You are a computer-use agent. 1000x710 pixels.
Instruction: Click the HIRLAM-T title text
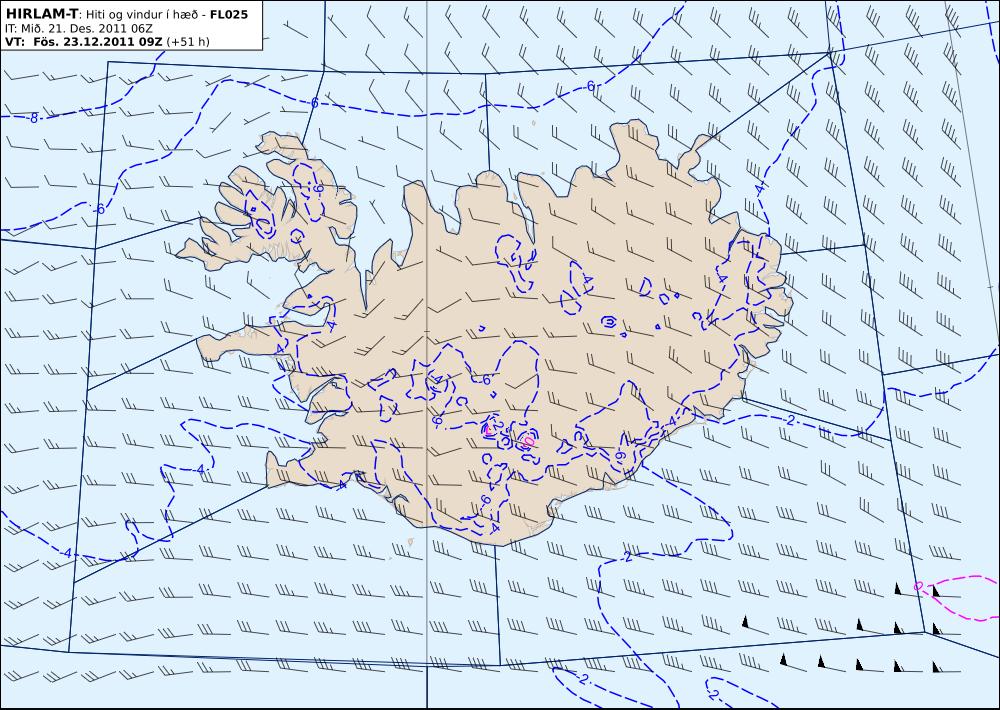[x=41, y=14]
